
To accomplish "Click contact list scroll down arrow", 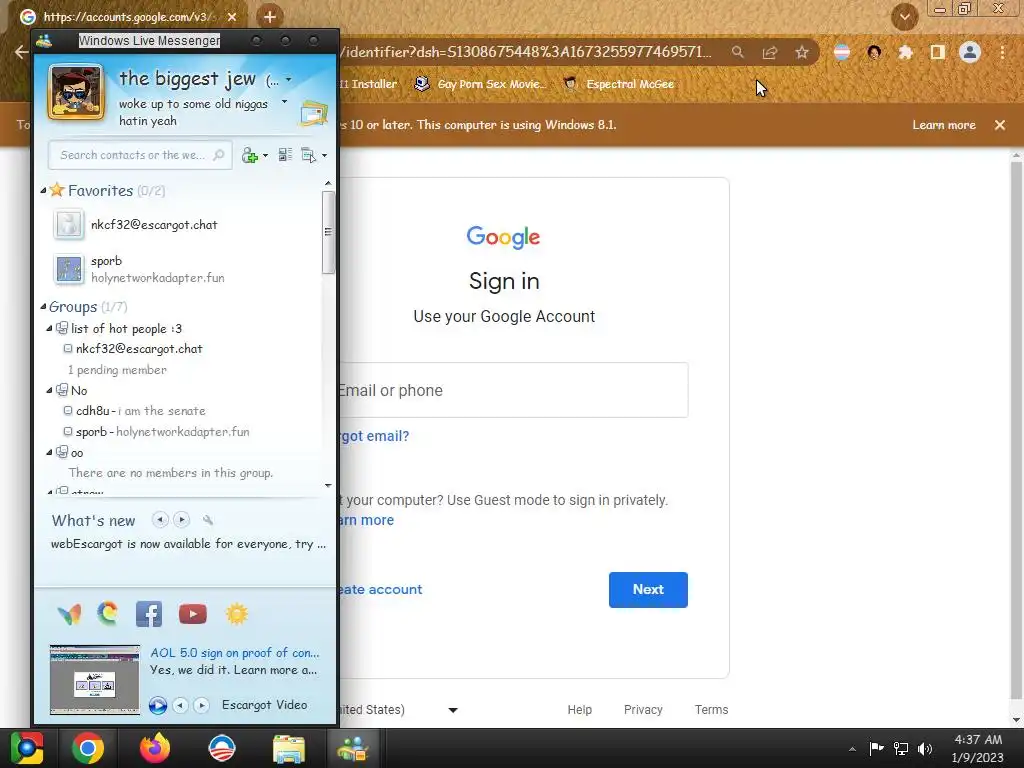I will [328, 485].
